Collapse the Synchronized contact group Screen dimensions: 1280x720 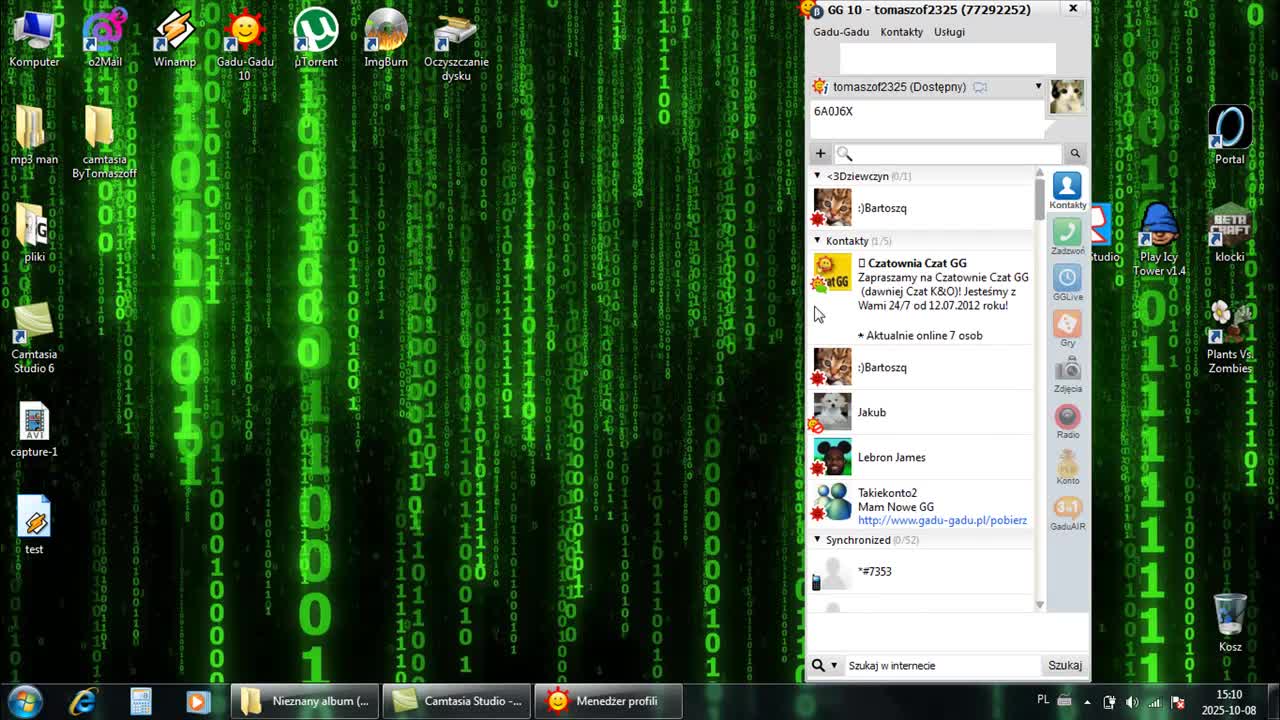tap(817, 540)
